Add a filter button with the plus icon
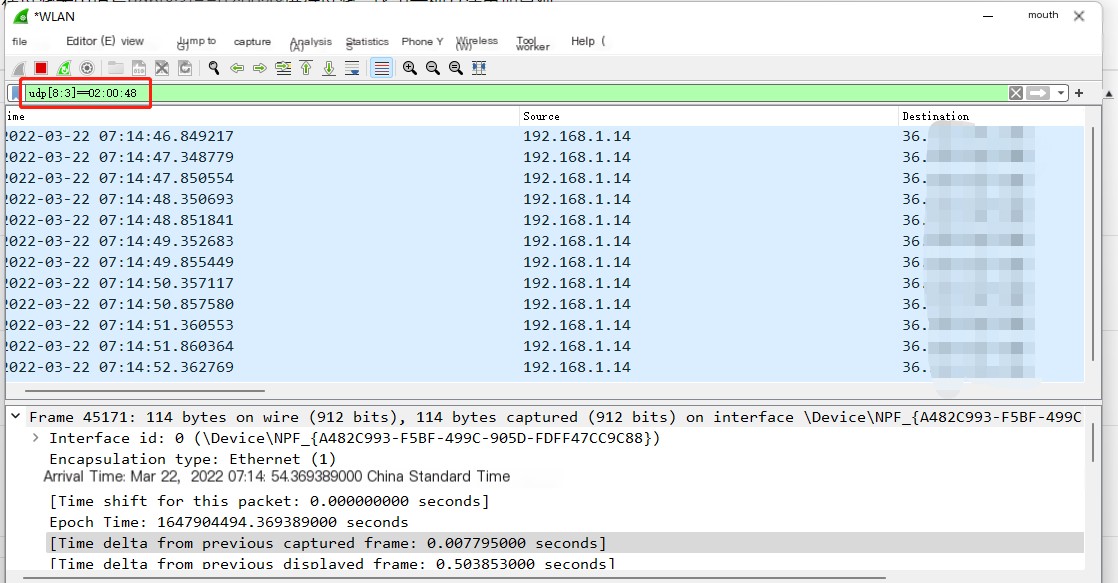Screen dimensions: 1118x583 click(1079, 93)
